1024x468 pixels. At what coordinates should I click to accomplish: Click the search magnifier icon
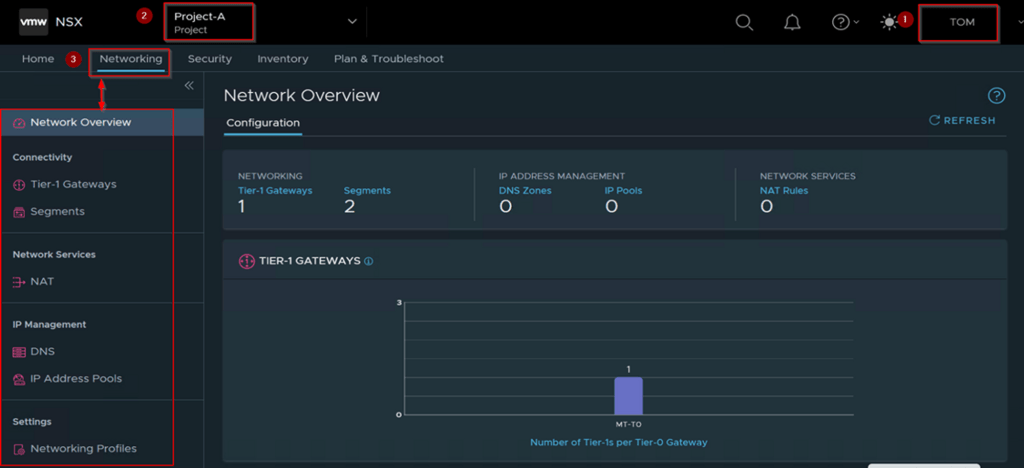[744, 22]
